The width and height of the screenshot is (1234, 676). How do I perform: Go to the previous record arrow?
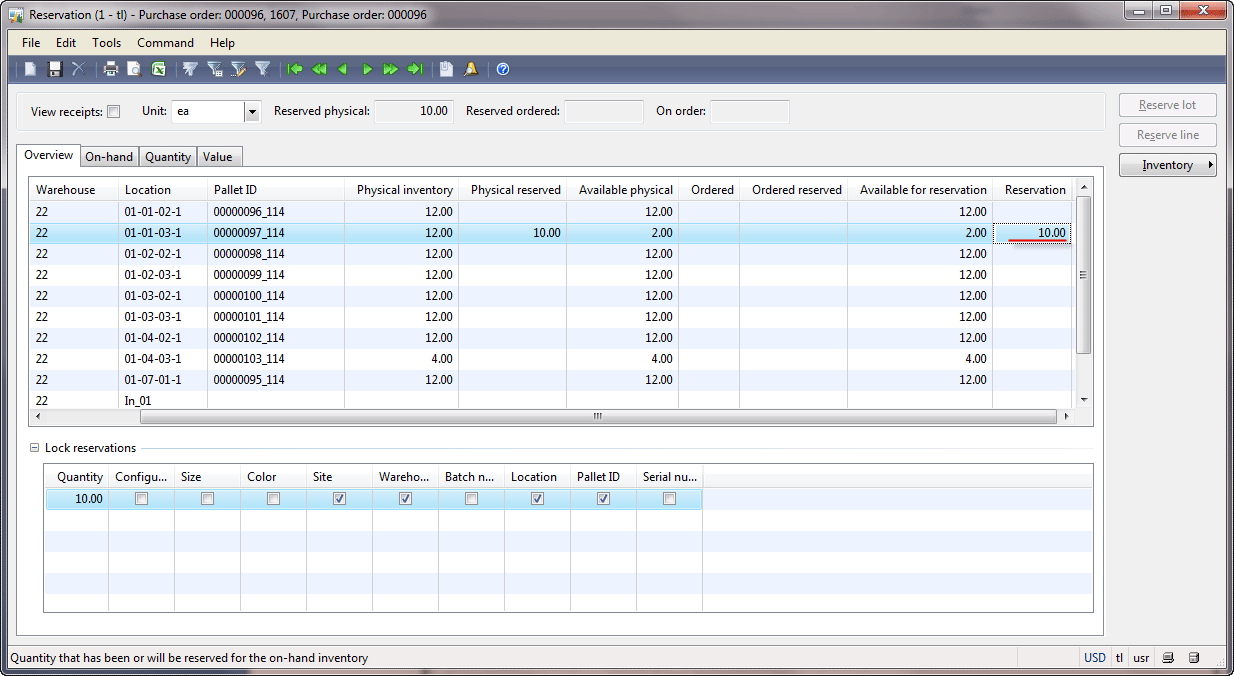pos(343,69)
